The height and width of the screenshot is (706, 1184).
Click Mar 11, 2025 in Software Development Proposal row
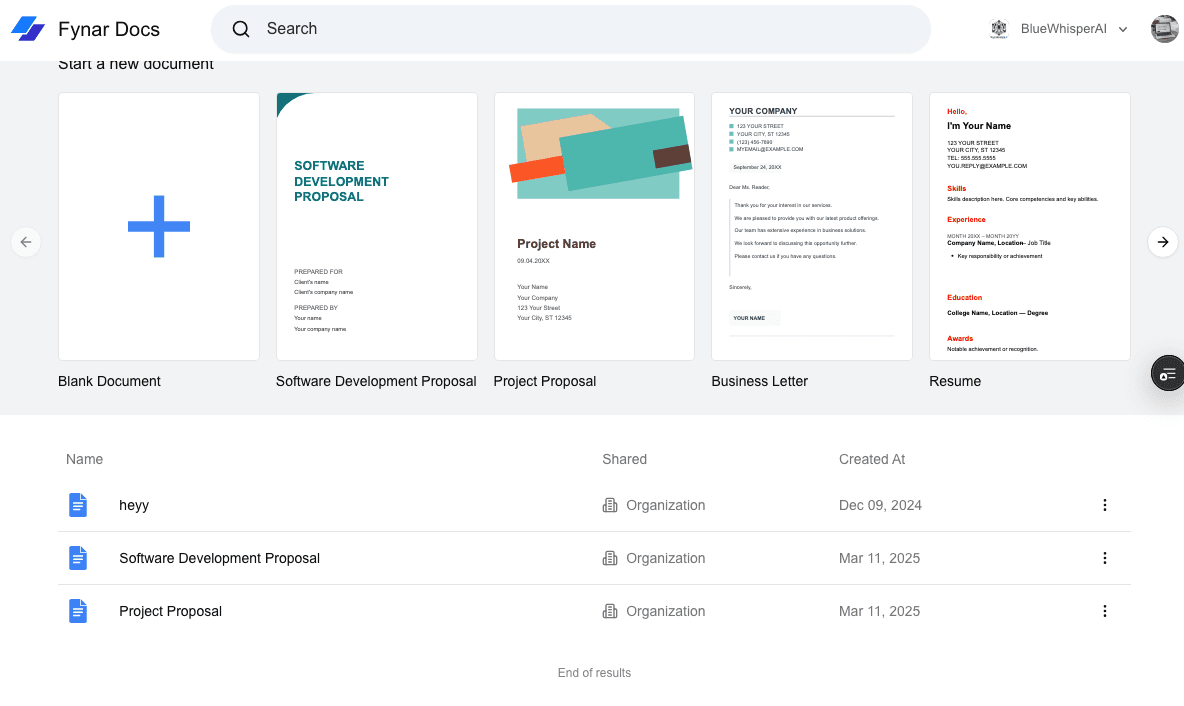[x=880, y=558]
